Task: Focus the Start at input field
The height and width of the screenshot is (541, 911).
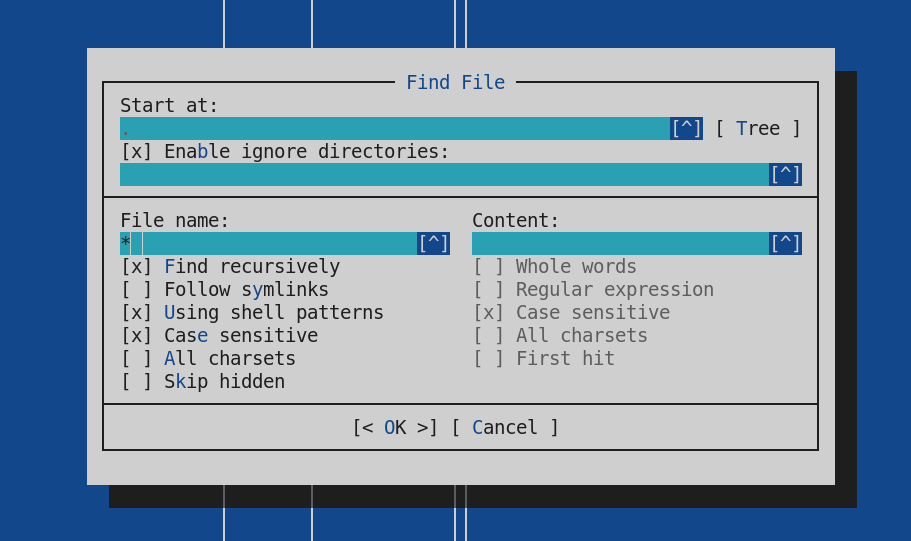Action: (395, 128)
